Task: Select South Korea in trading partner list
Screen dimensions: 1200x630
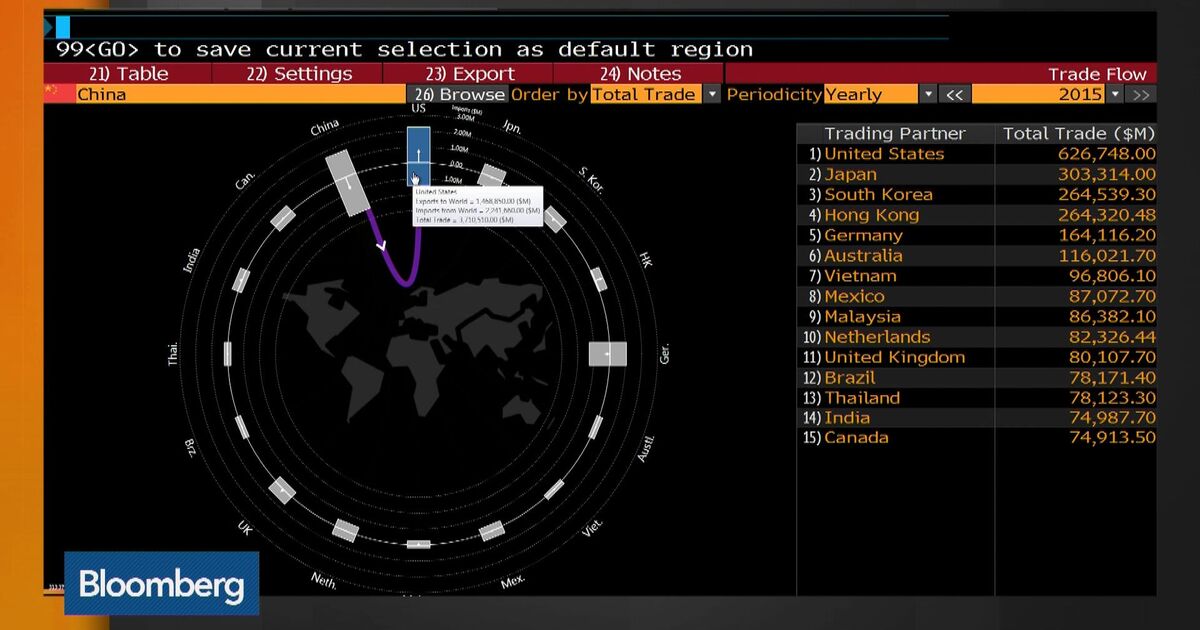Action: (x=878, y=194)
